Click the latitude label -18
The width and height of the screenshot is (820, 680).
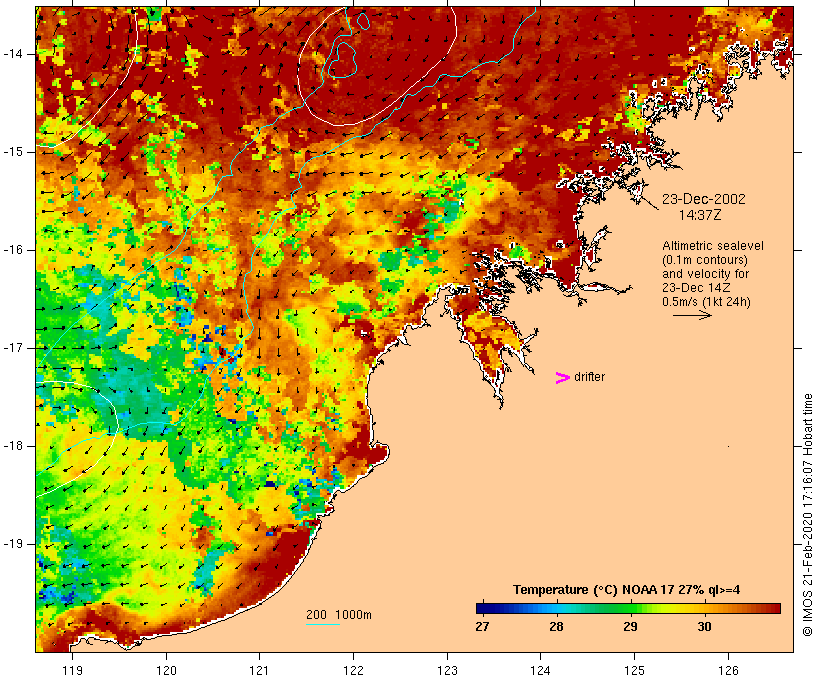coord(13,446)
